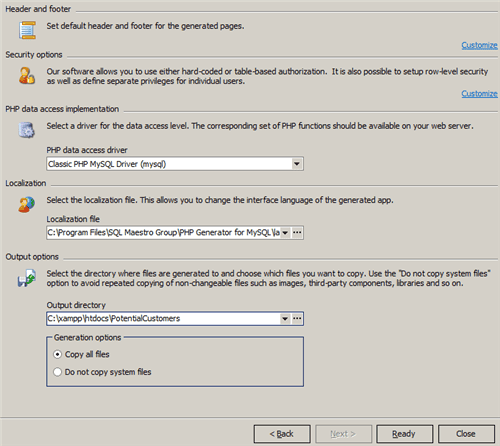Click the Close button

(466, 434)
